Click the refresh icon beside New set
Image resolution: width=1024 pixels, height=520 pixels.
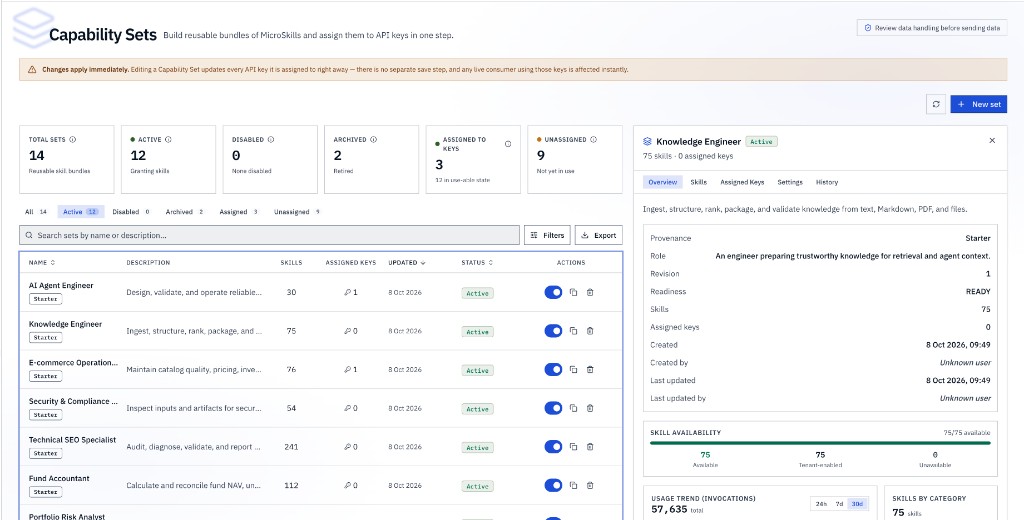click(x=936, y=105)
